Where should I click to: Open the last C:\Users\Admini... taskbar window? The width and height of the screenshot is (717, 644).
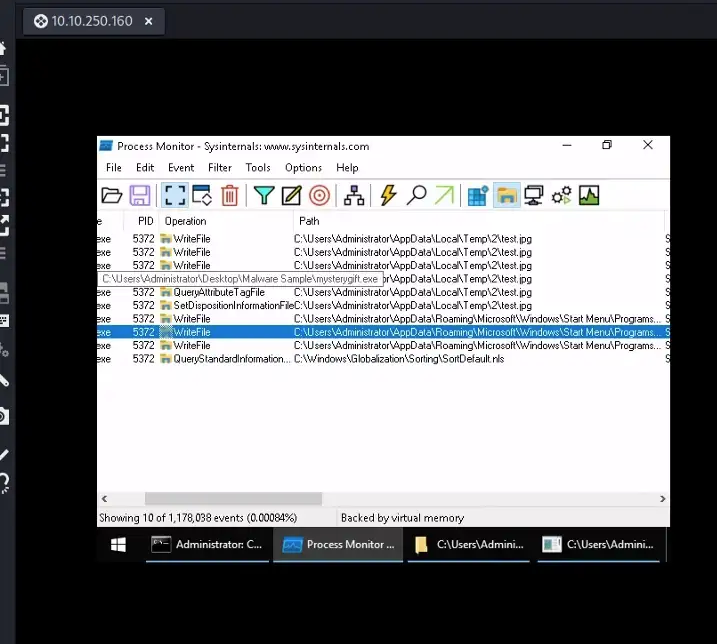point(598,544)
